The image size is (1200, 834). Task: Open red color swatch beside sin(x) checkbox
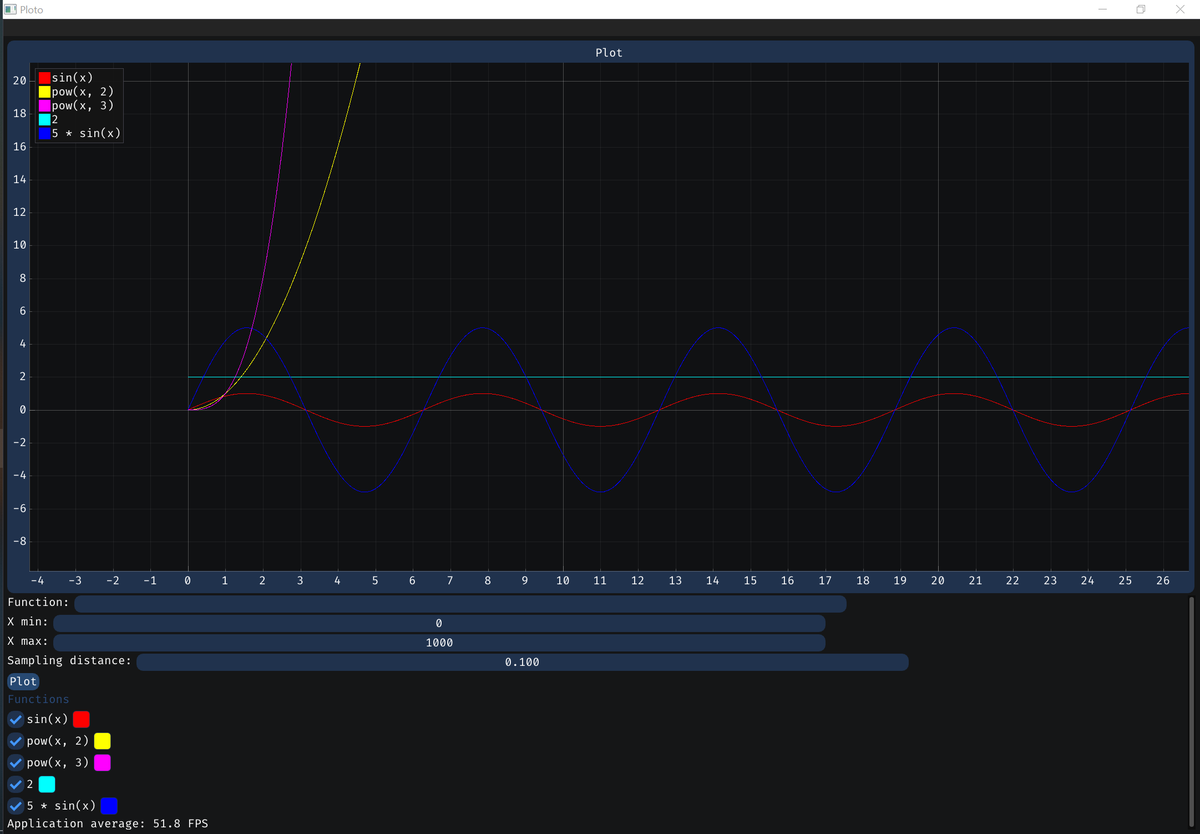(81, 719)
